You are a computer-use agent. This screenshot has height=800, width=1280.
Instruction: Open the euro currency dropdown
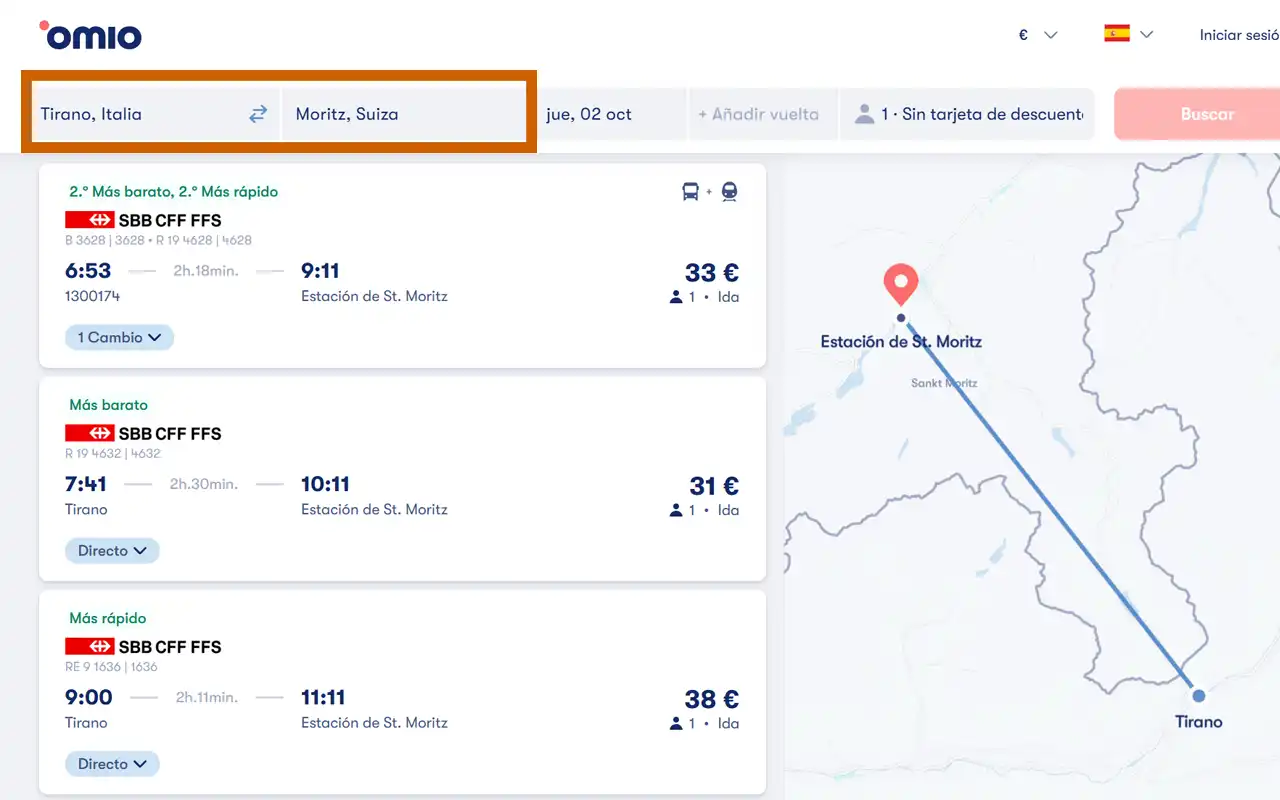(x=1037, y=35)
